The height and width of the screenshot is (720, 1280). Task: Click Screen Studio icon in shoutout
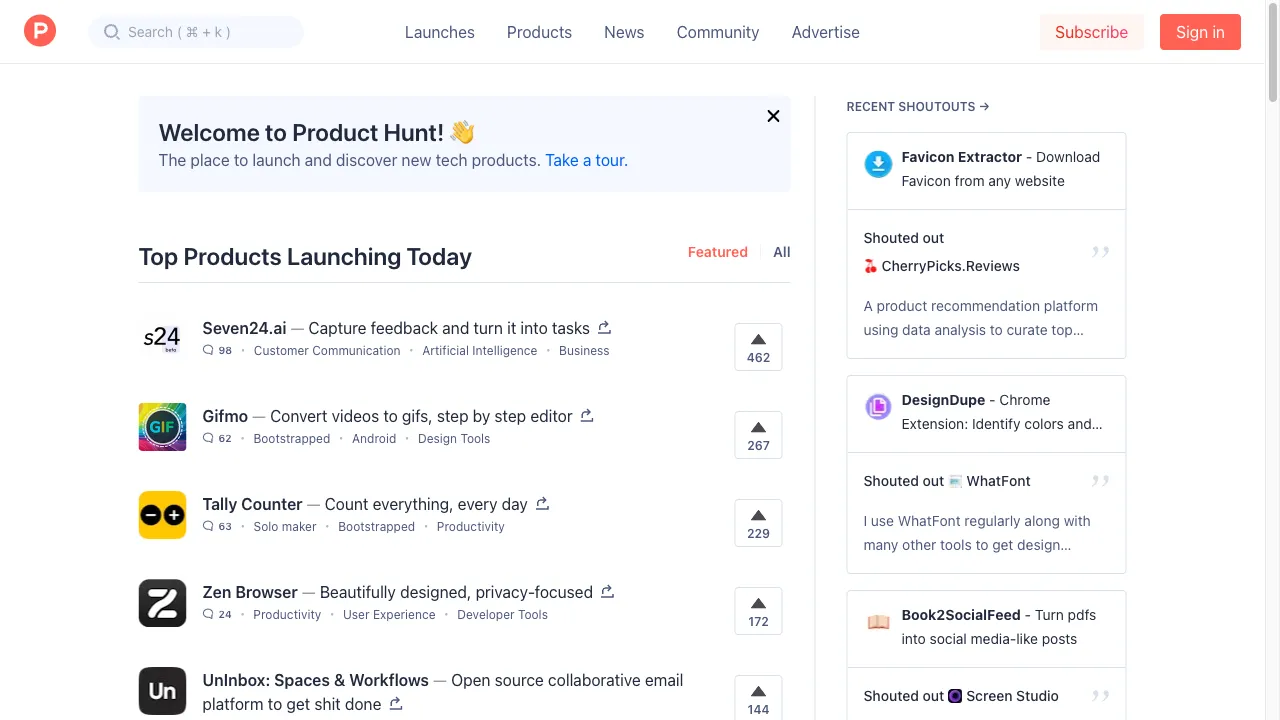[955, 696]
